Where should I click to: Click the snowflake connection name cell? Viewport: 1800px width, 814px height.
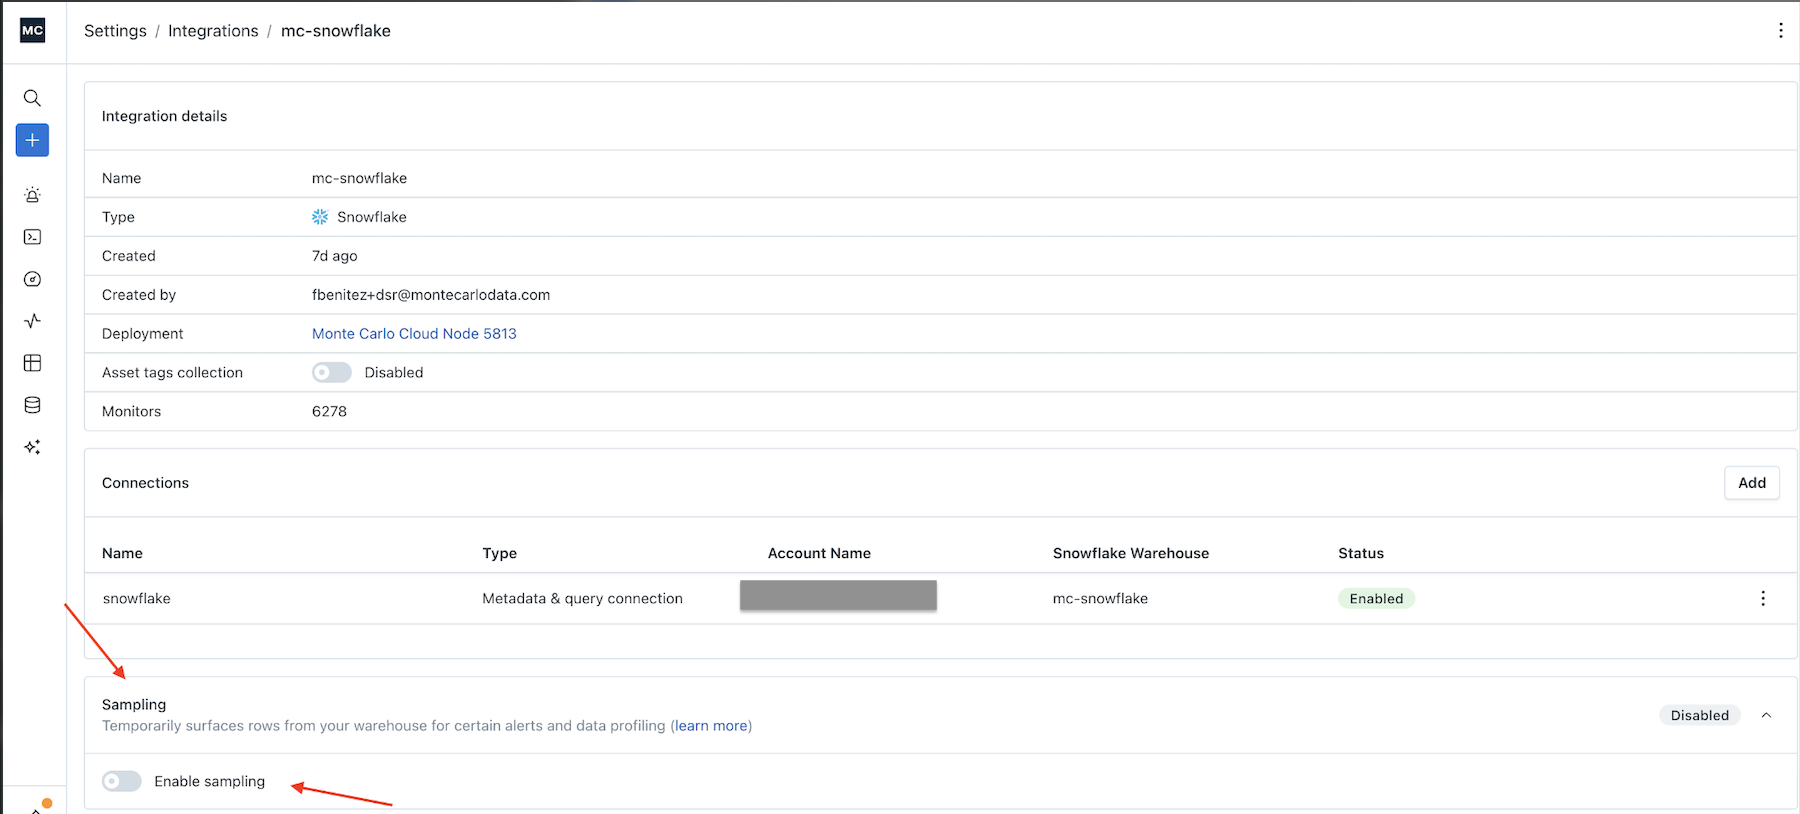[137, 599]
